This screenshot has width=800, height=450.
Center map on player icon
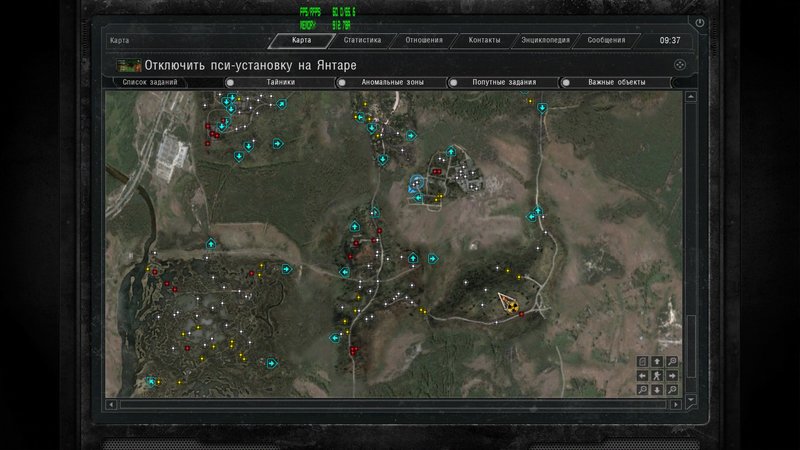(x=657, y=375)
